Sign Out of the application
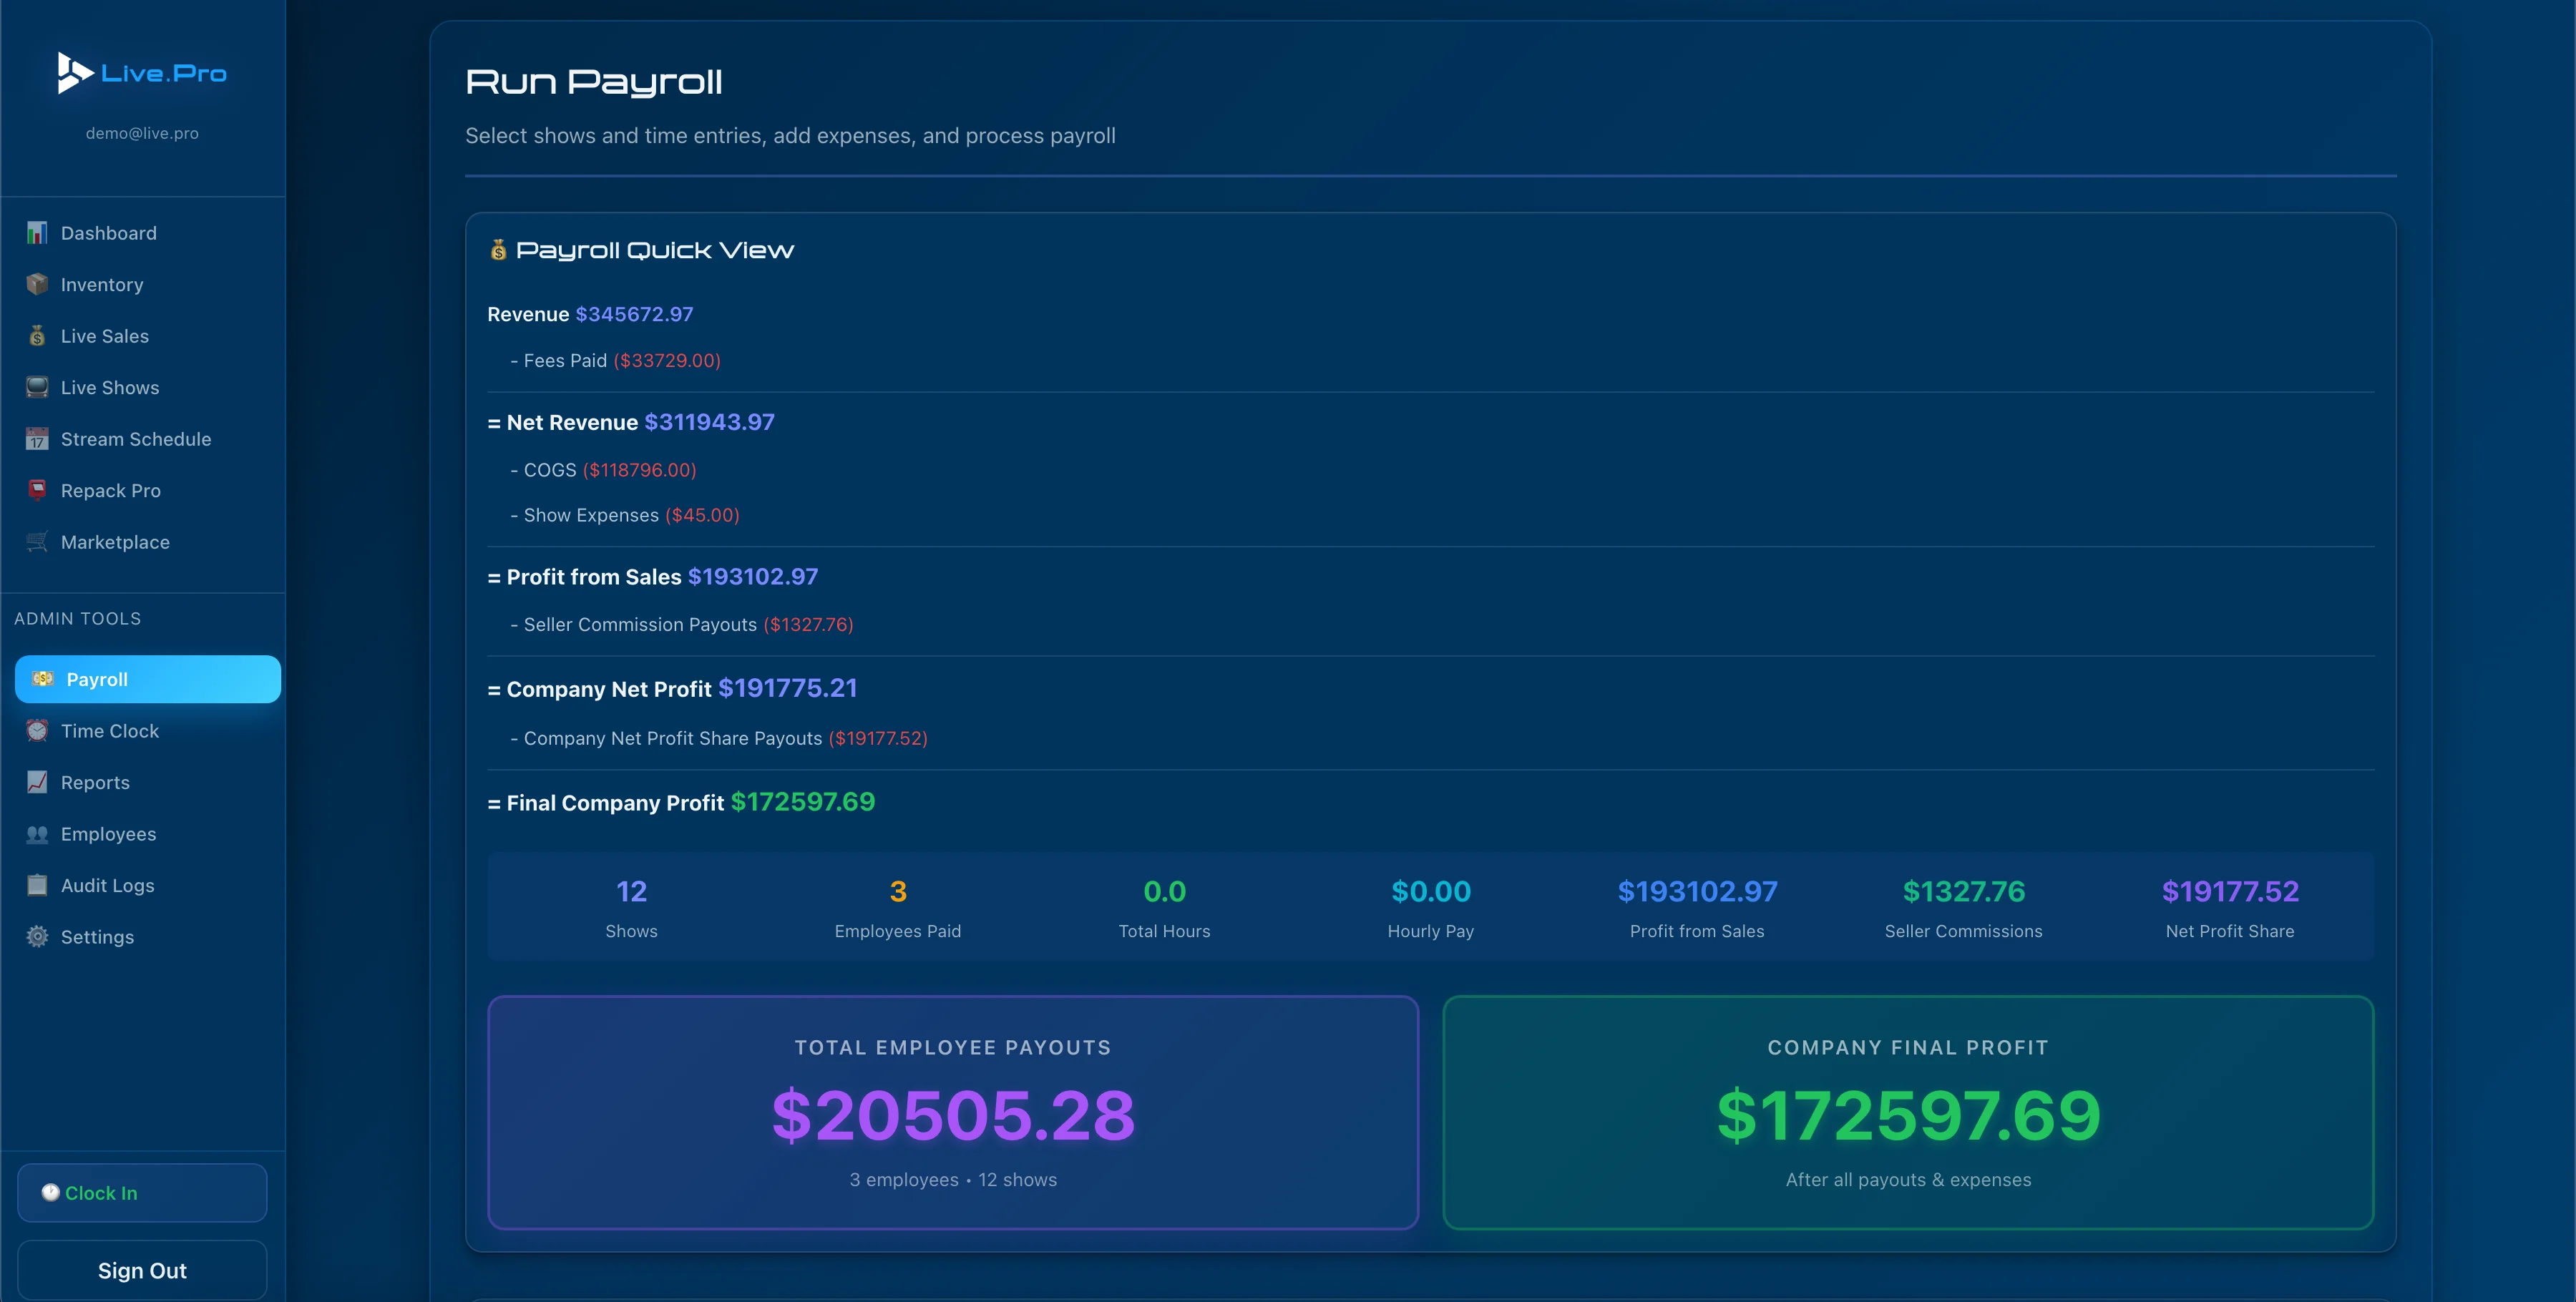 pos(141,1270)
